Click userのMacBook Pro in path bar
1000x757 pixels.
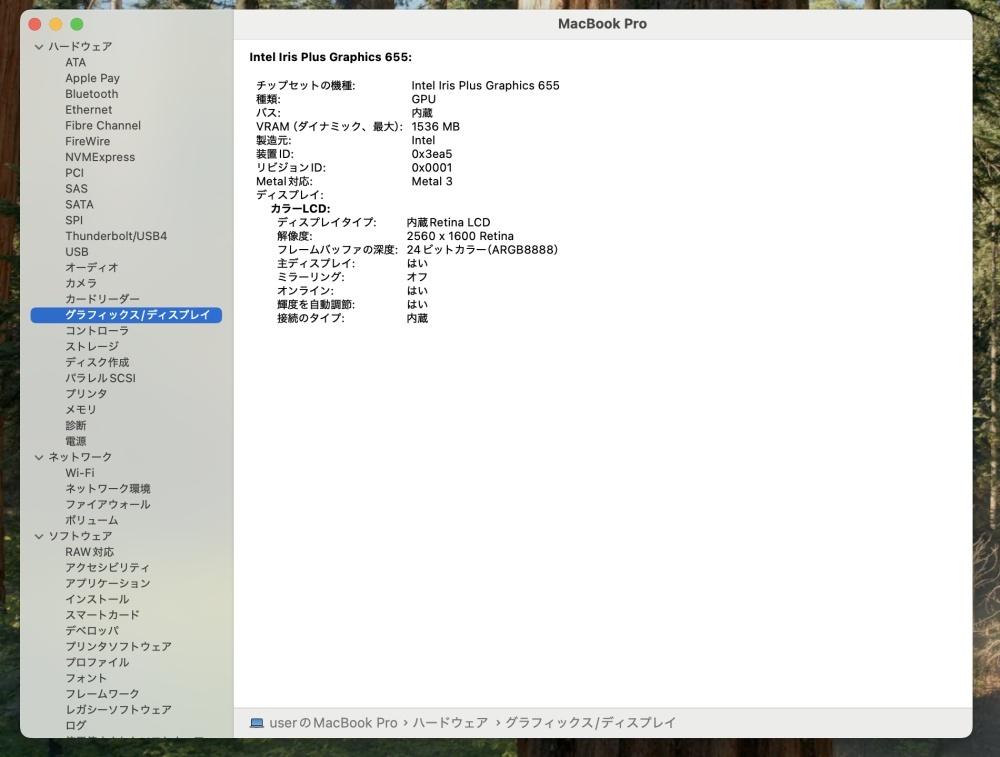tap(333, 723)
